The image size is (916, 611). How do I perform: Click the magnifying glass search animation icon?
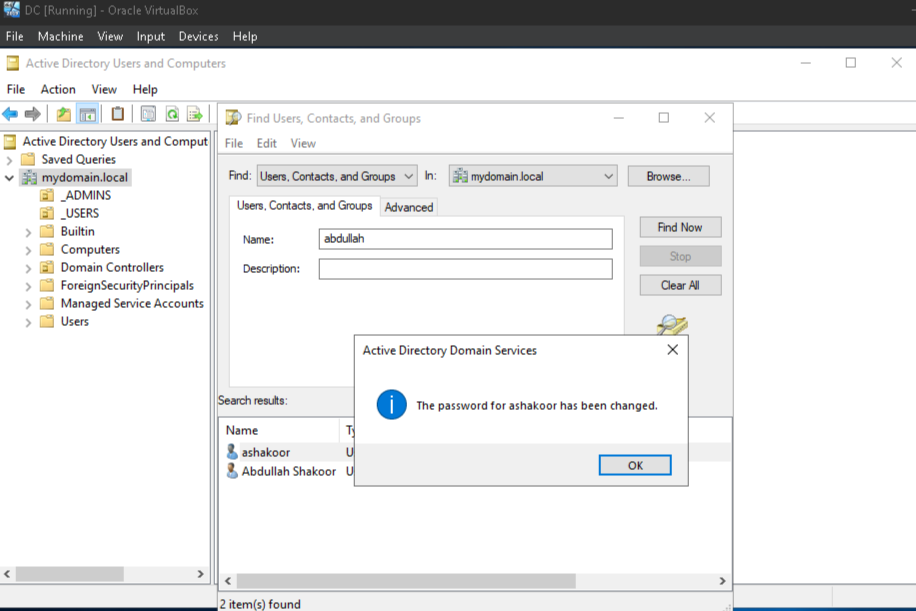(672, 324)
